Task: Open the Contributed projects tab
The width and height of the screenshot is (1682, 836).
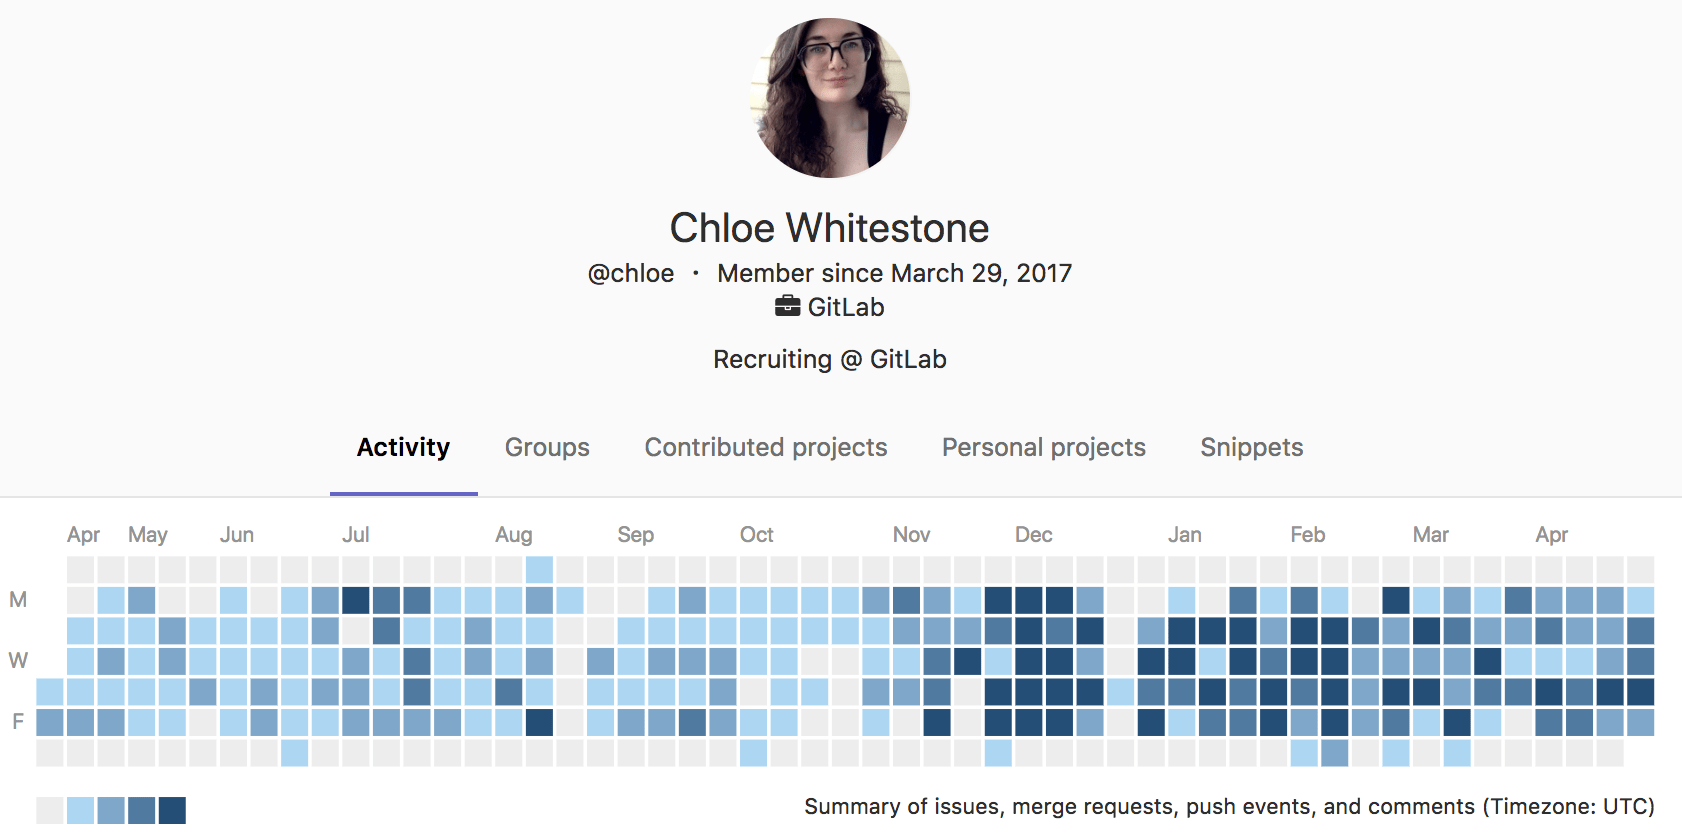Action: point(765,448)
